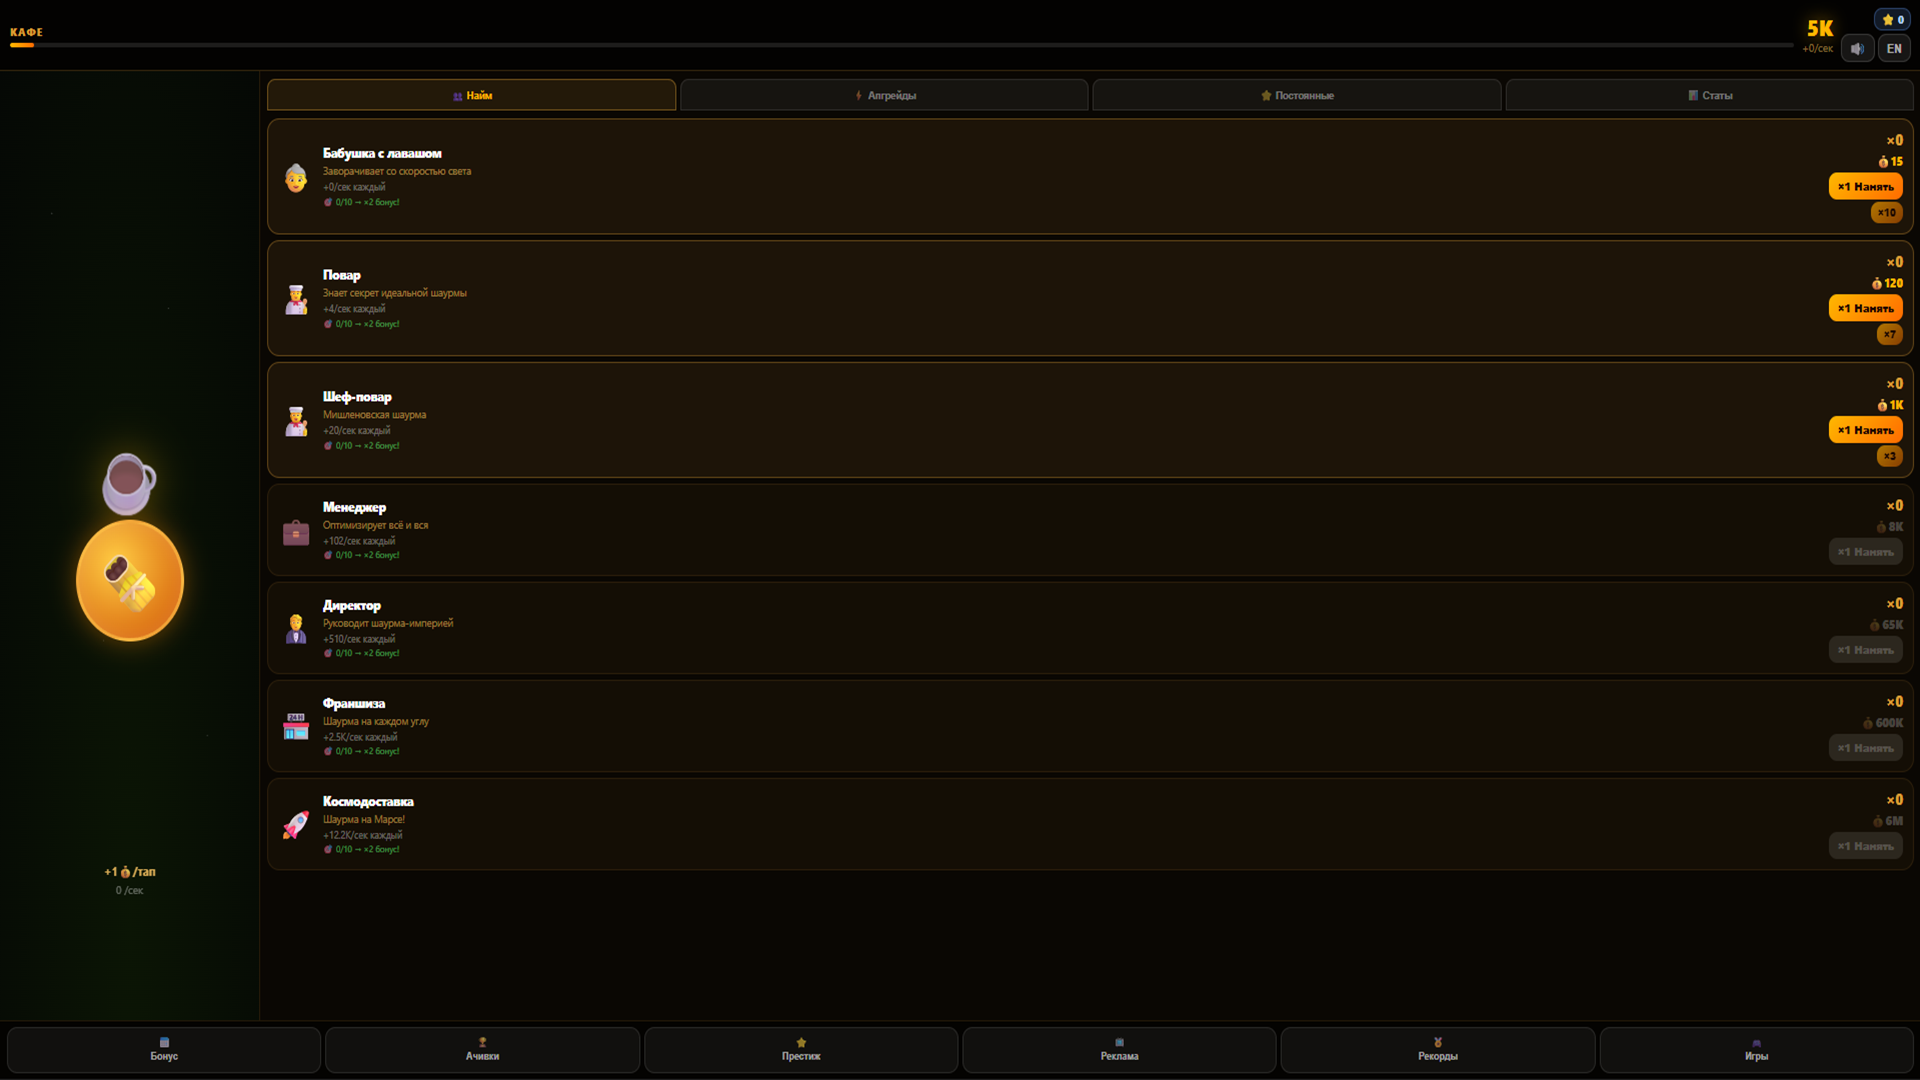Click the Бабушка с лавашом title
Viewport: 1920px width, 1080px height.
(382, 153)
